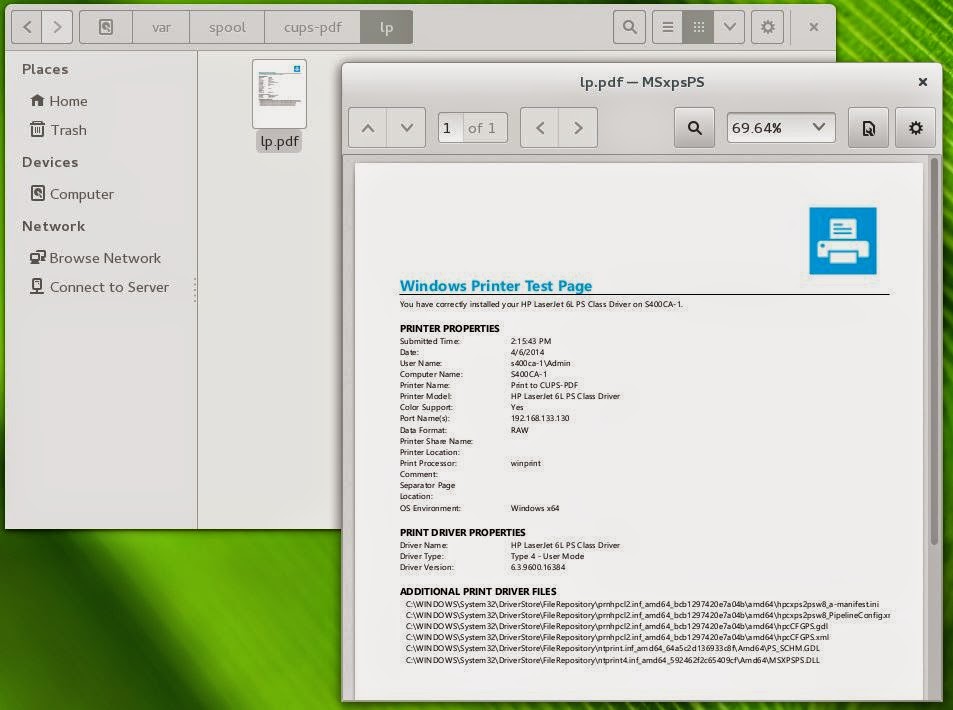The height and width of the screenshot is (710, 953).
Task: Close the file manager window
Action: tap(814, 27)
